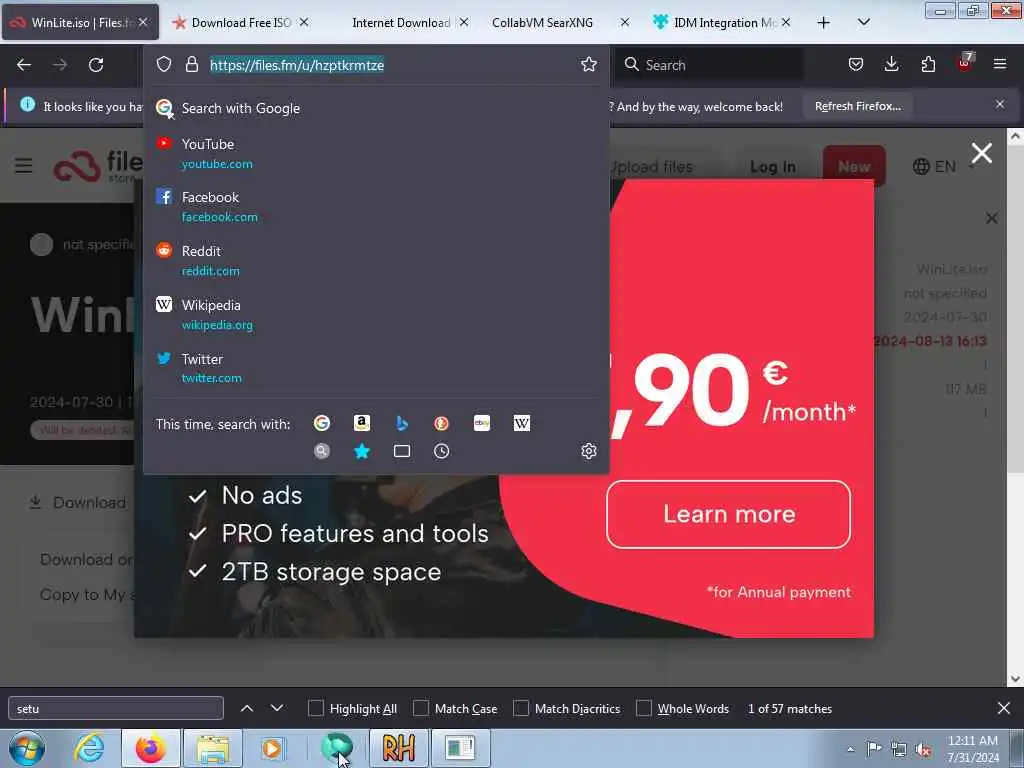Search this time with Wikipedia icon

[x=522, y=423]
